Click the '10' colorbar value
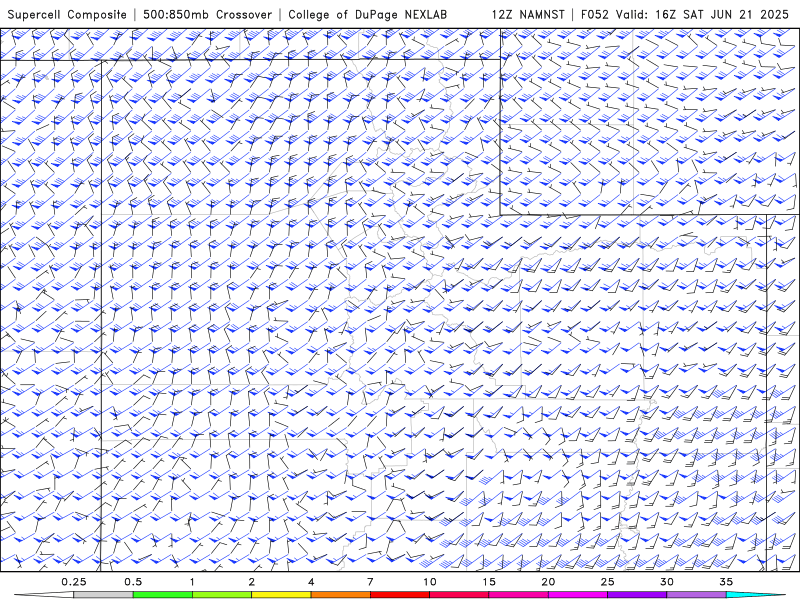800x600 pixels. 430,582
